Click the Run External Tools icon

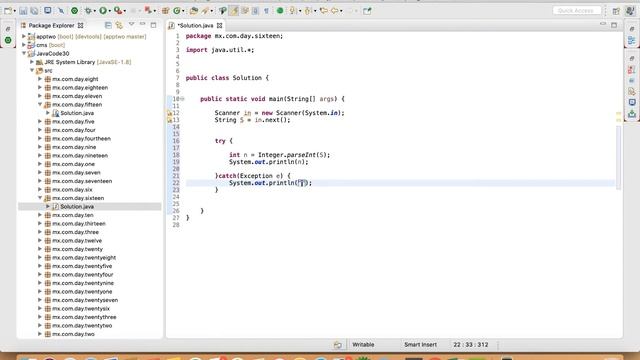[x=118, y=11]
